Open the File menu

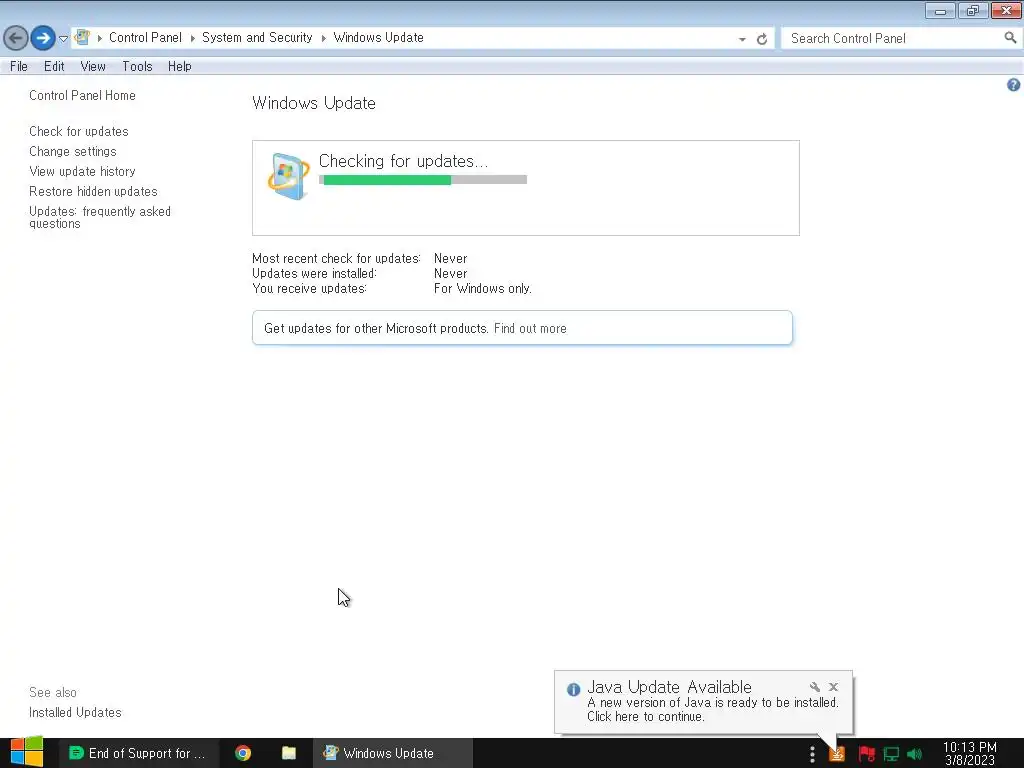coord(19,67)
